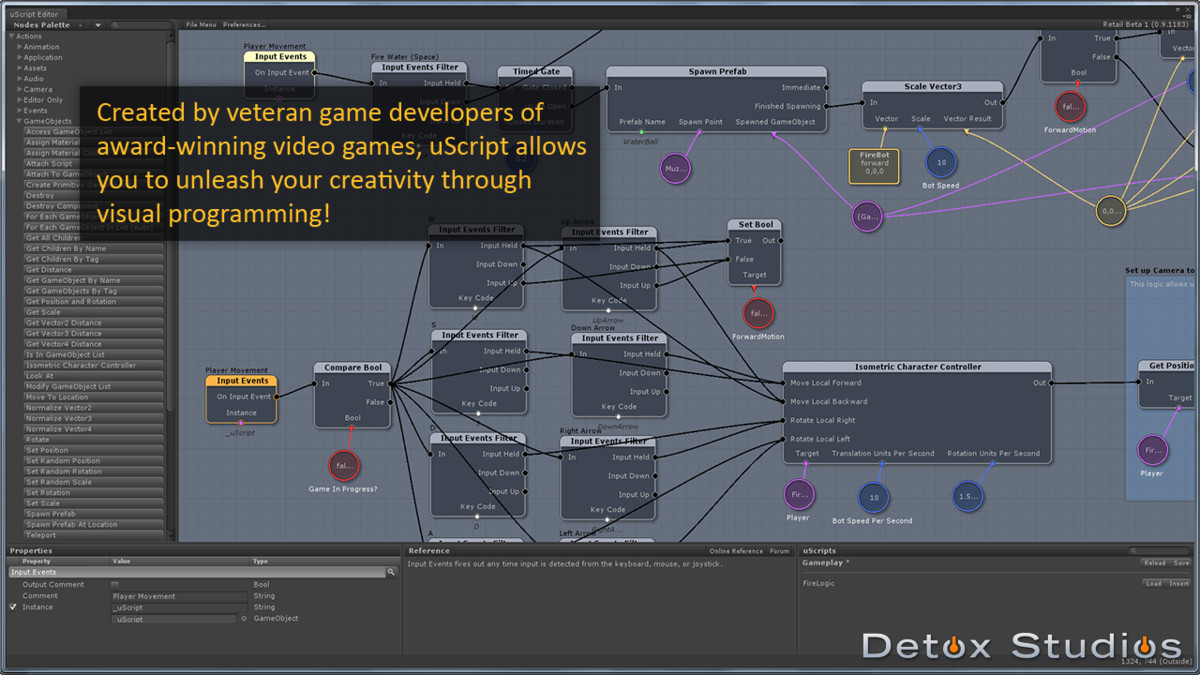Click the Instance string value field _uScript
The image size is (1200, 675).
[x=179, y=607]
